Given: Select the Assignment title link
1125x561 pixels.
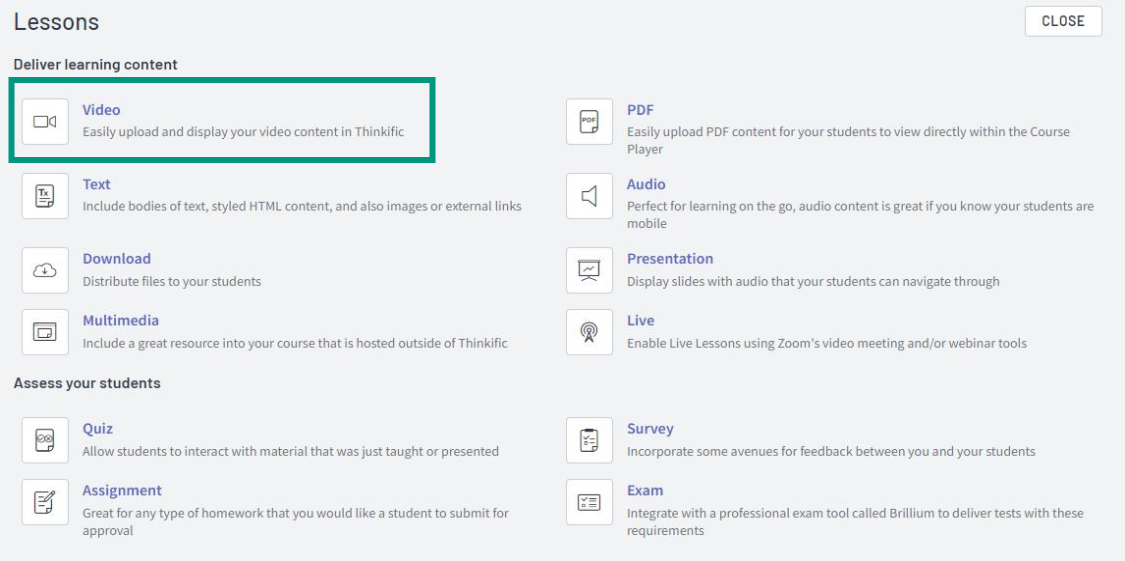Looking at the screenshot, I should 122,490.
